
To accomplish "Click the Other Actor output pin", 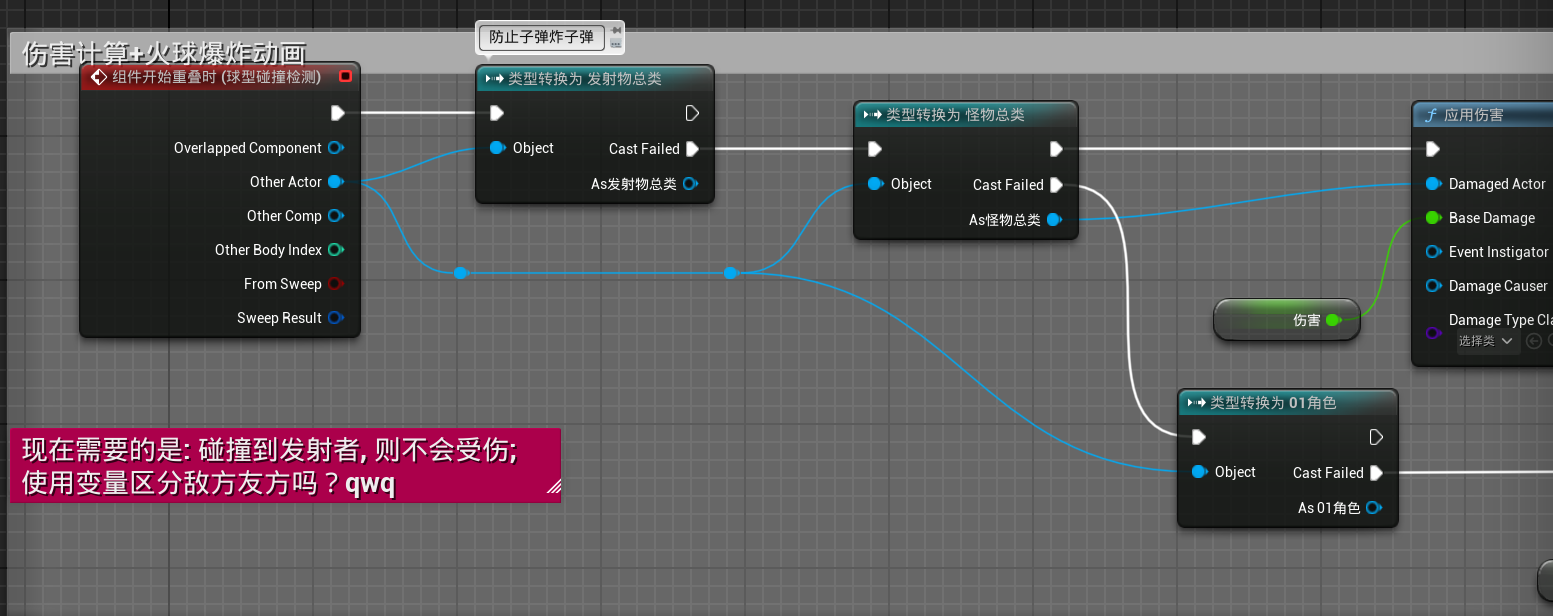I will pos(336,182).
